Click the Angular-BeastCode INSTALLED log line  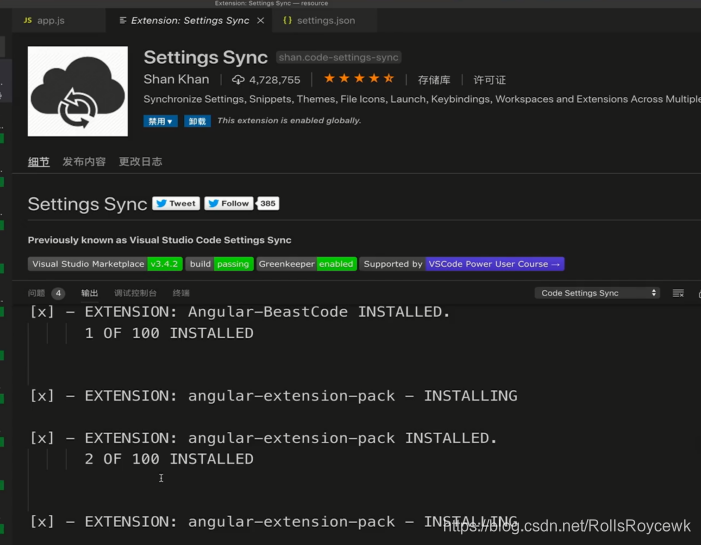240,312
